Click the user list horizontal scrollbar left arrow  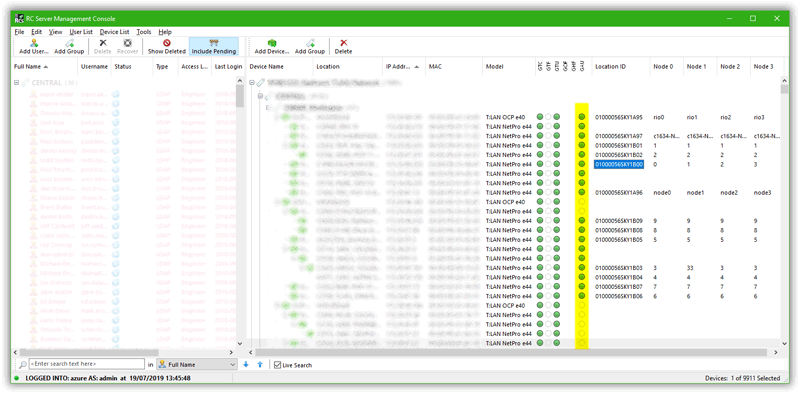[x=16, y=353]
